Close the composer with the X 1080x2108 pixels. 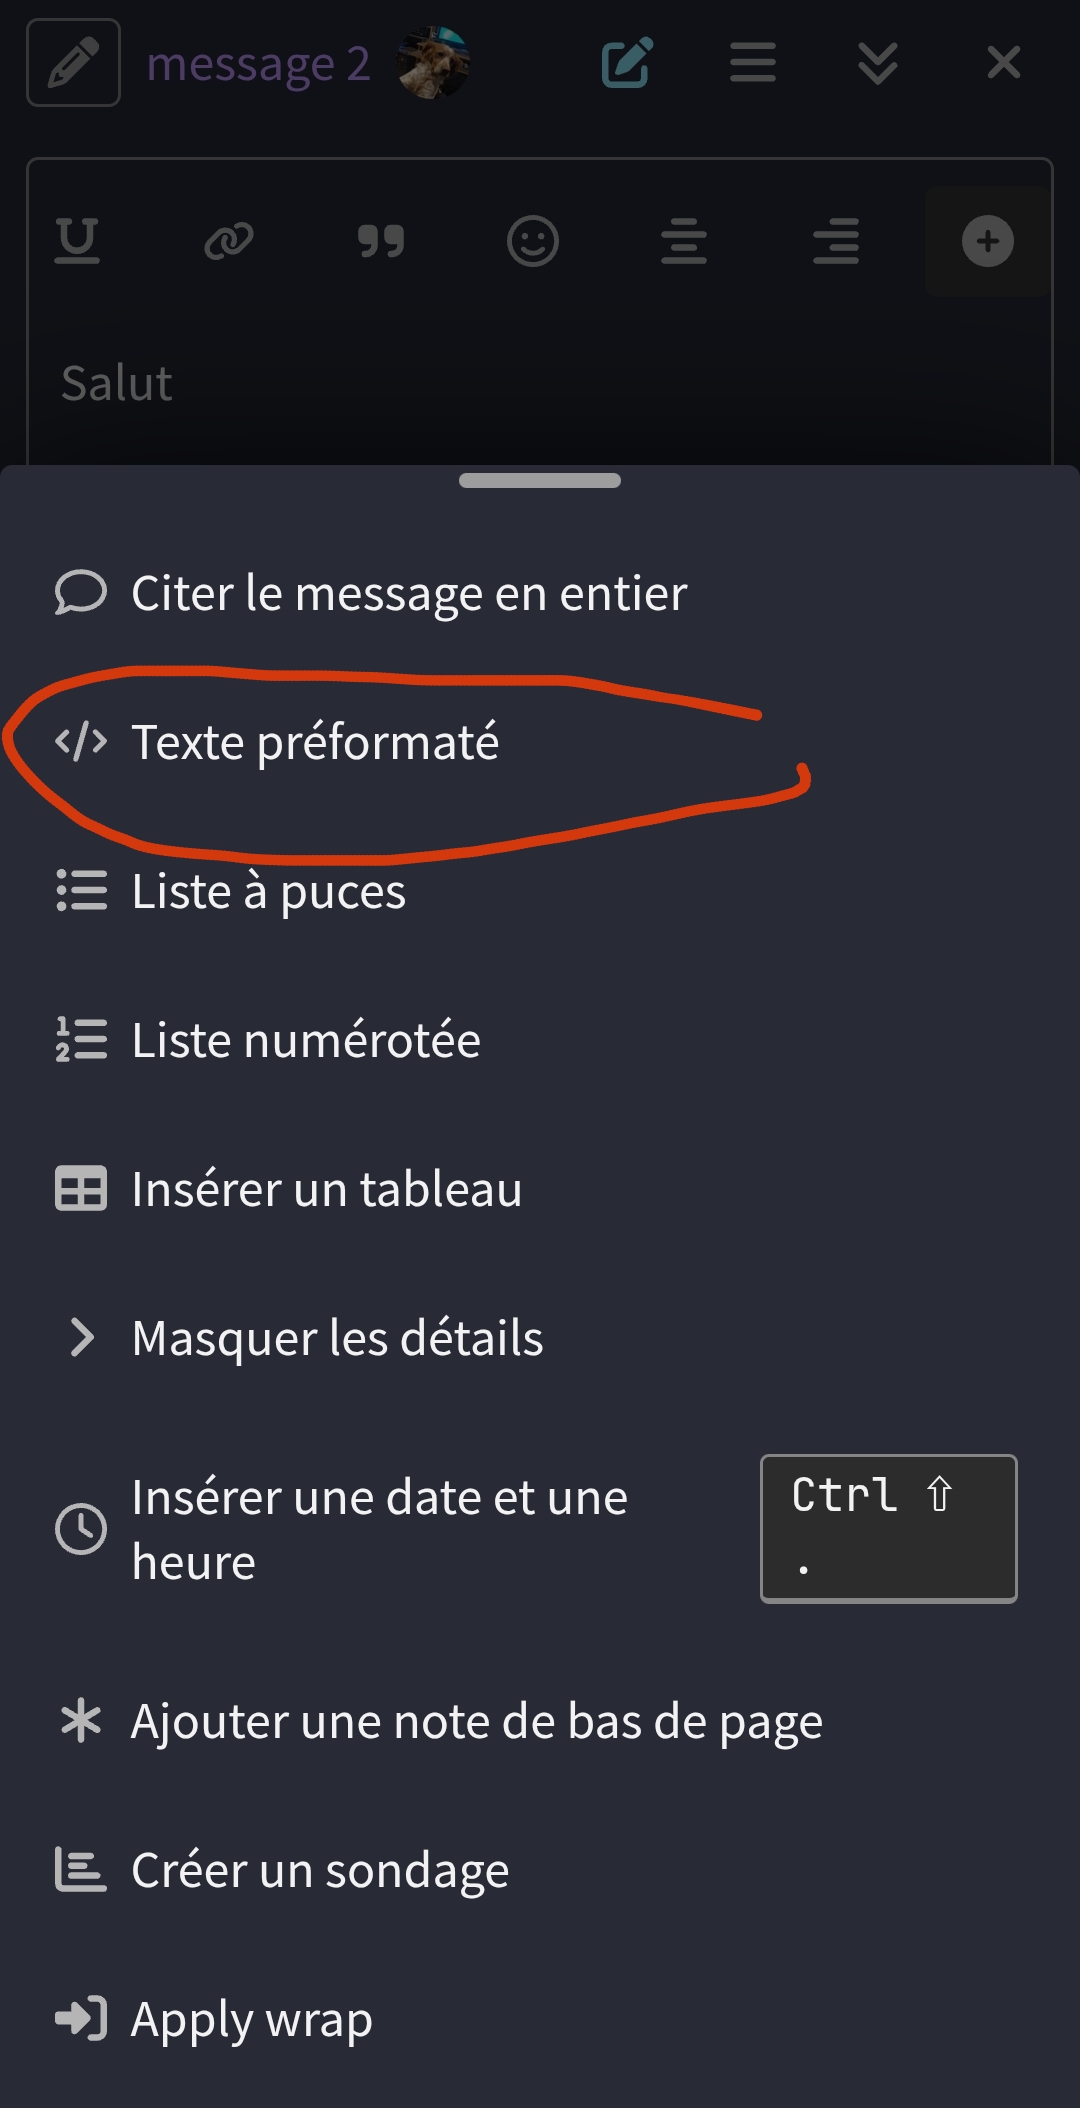point(1003,63)
